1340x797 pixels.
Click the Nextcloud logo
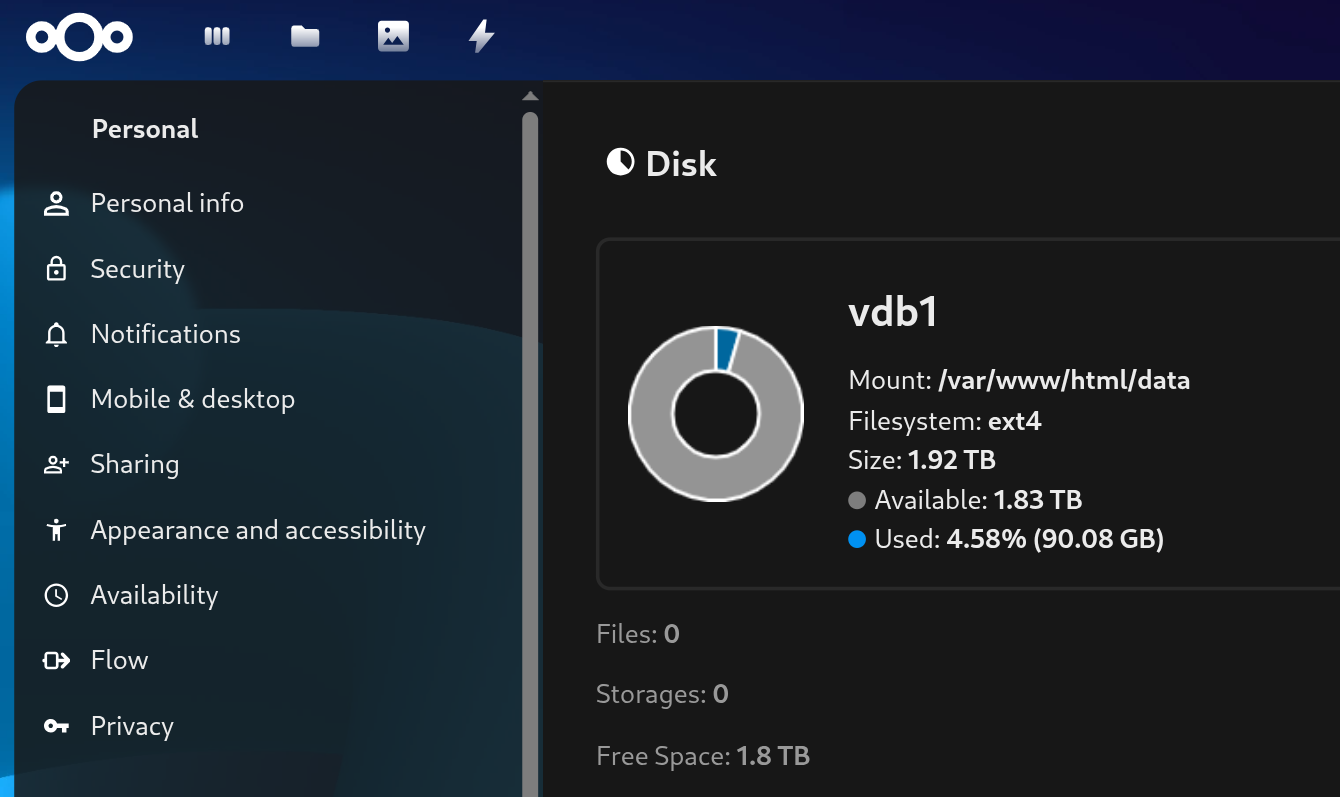(79, 38)
